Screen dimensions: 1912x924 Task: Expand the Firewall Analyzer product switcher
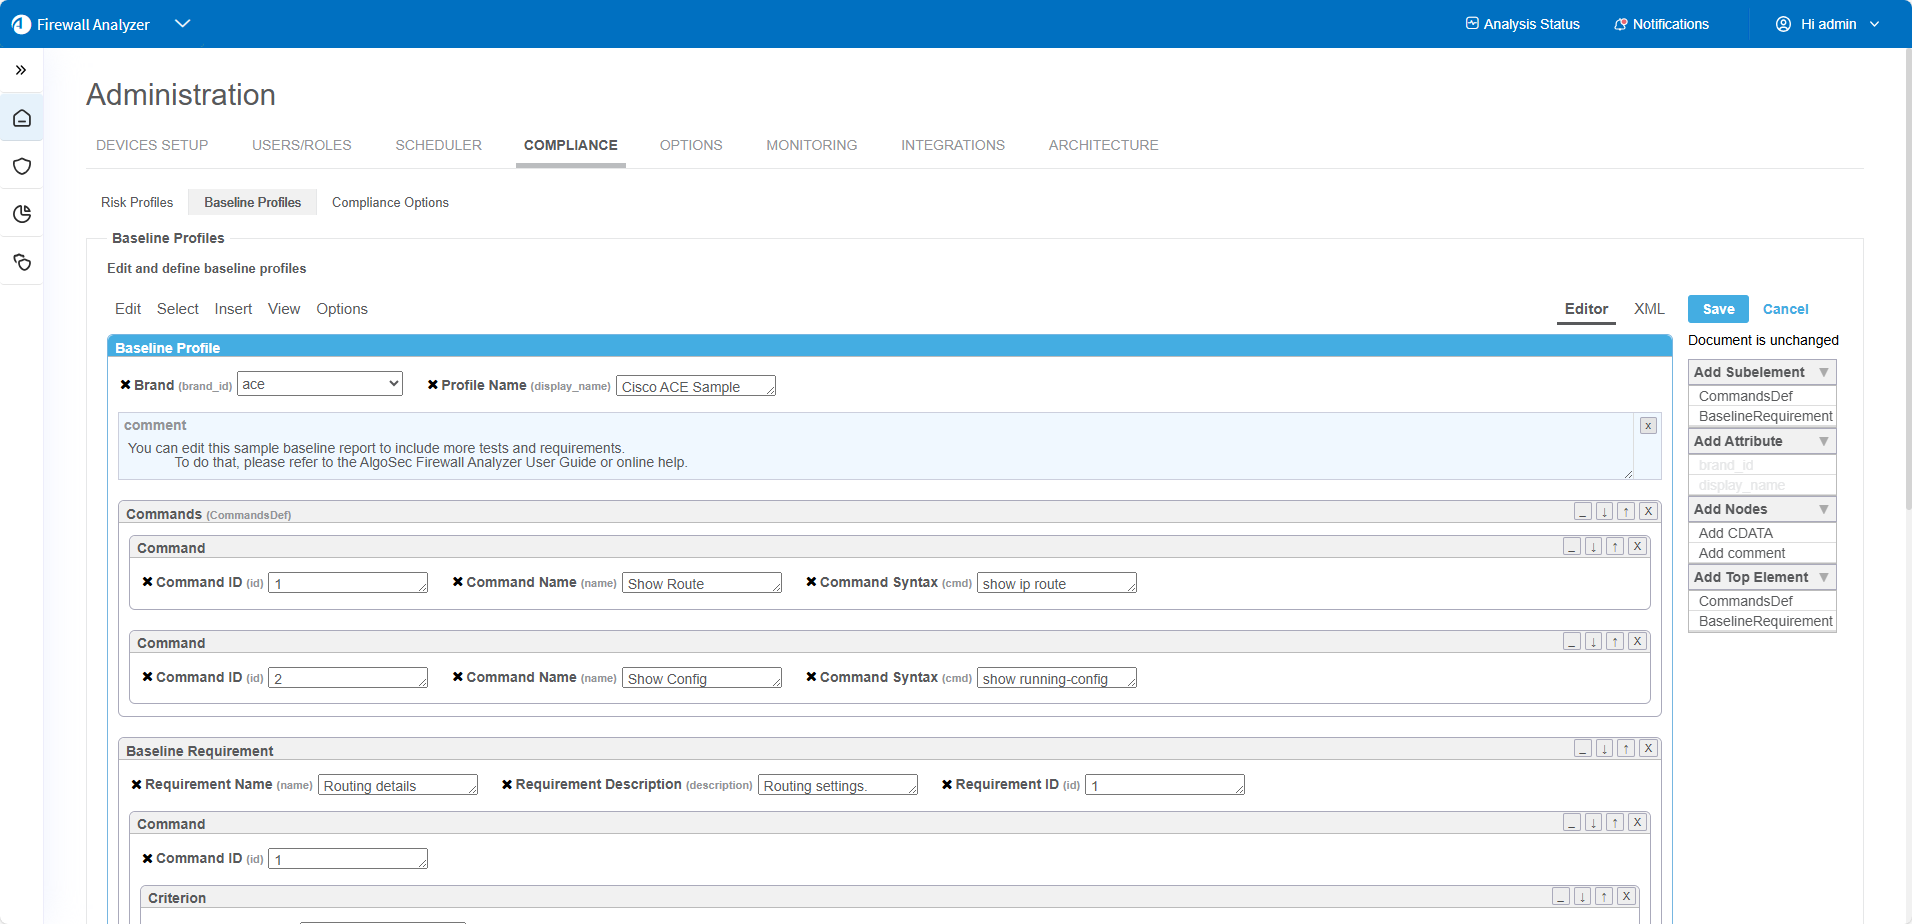(182, 24)
